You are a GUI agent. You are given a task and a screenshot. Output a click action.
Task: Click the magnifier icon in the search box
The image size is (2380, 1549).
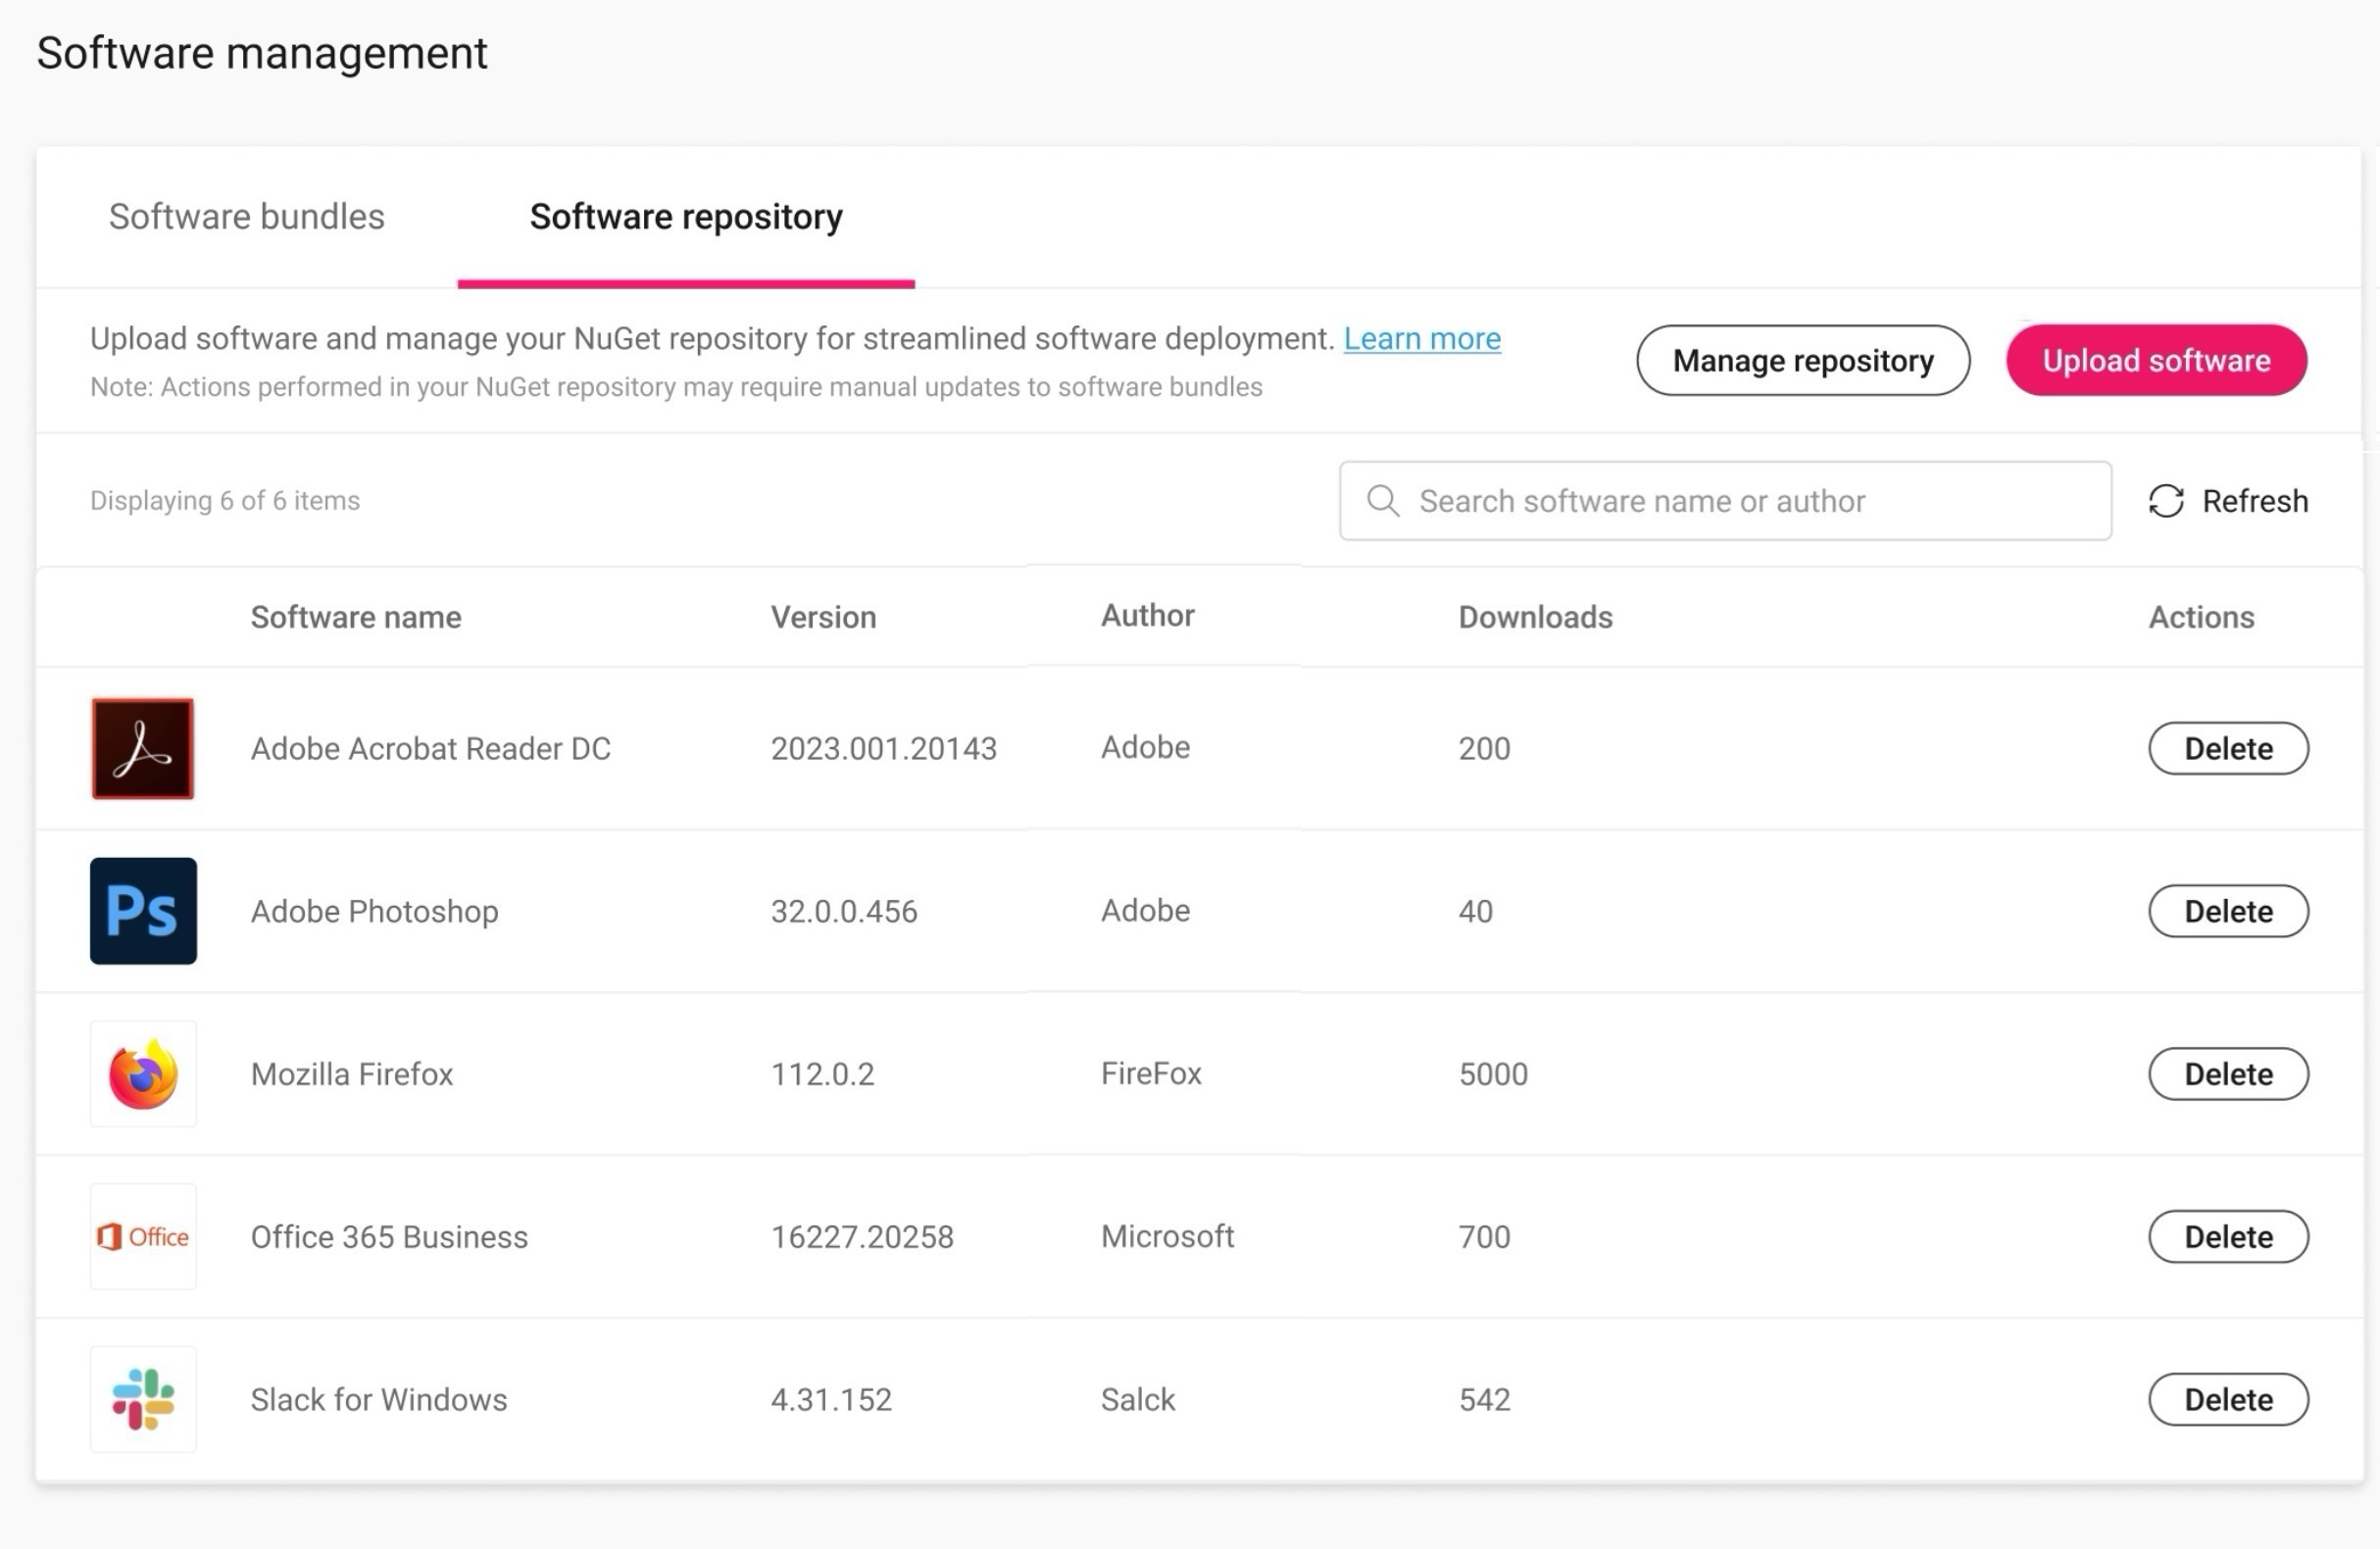click(x=1383, y=501)
